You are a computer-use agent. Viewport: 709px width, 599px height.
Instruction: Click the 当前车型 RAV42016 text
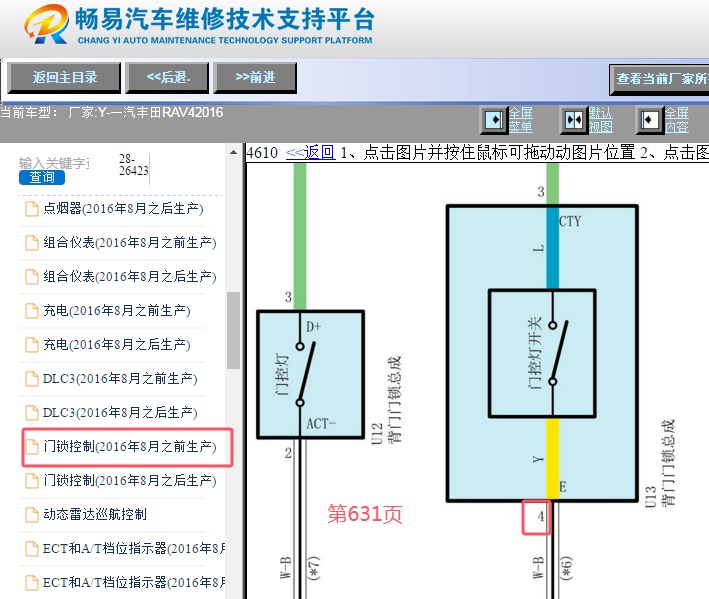pyautogui.click(x=112, y=113)
